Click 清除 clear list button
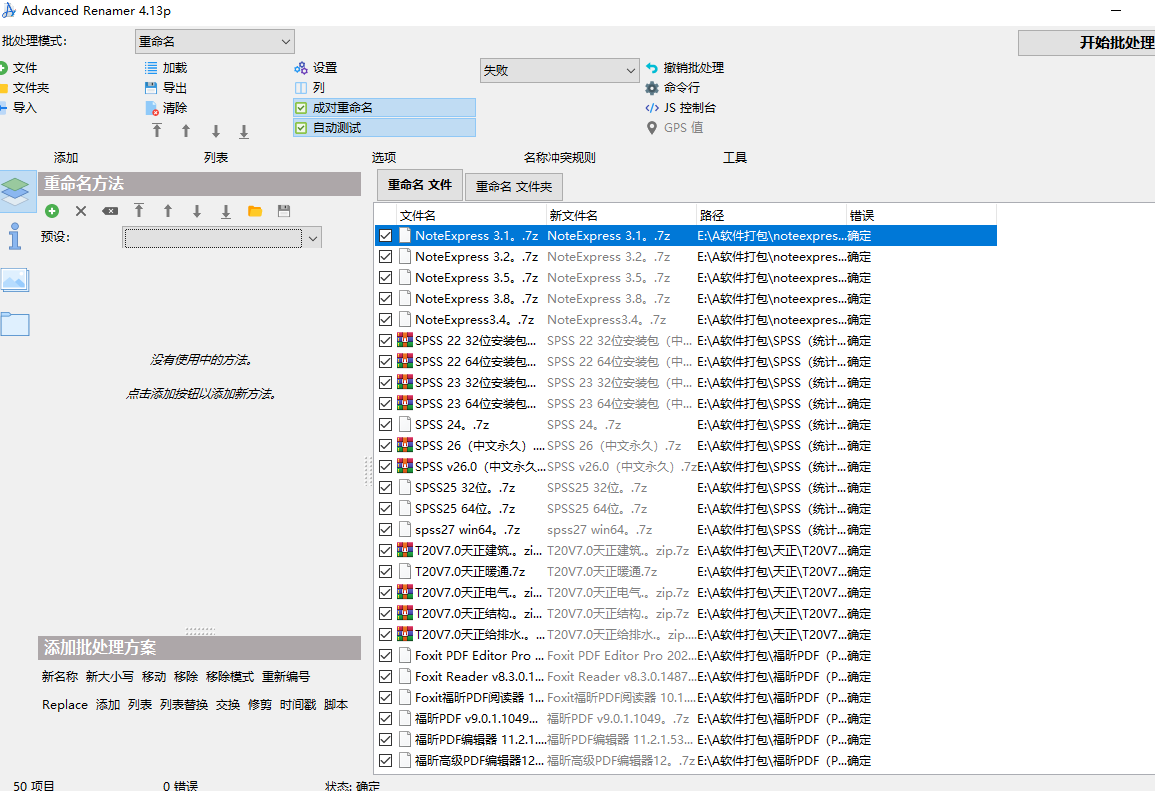 point(166,108)
